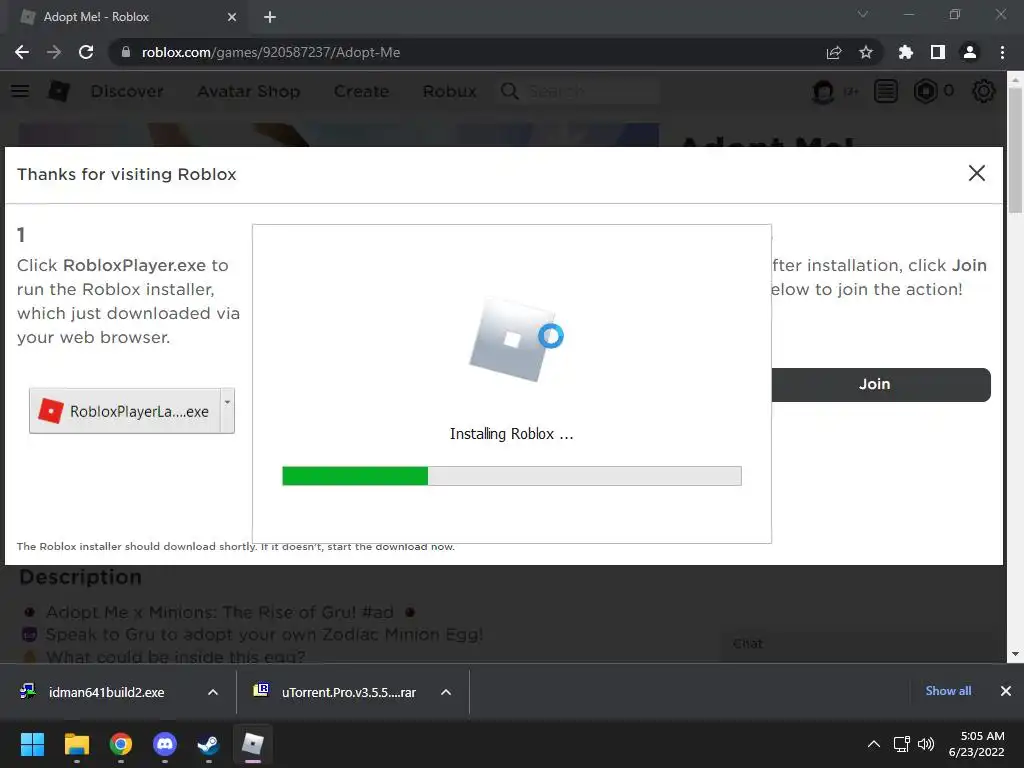This screenshot has height=768, width=1024.
Task: Open the Roblox notifications feed icon
Action: pos(886,91)
